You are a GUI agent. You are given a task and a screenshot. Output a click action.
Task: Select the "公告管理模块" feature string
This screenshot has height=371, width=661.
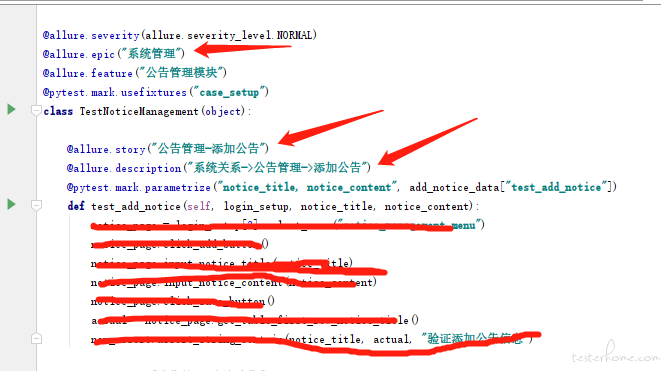182,73
